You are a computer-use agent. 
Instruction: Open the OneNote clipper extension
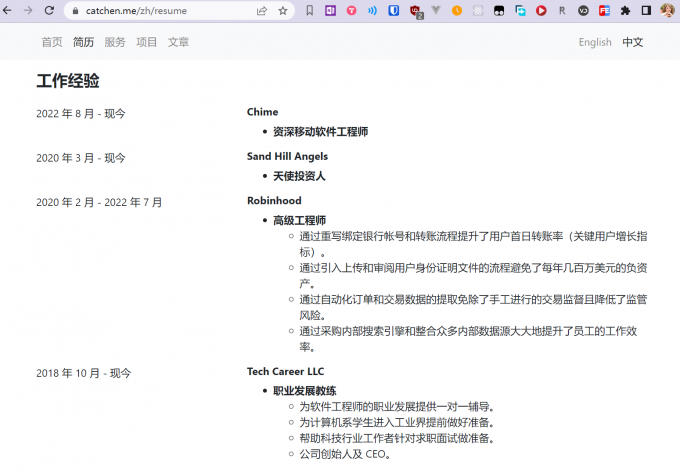(330, 10)
